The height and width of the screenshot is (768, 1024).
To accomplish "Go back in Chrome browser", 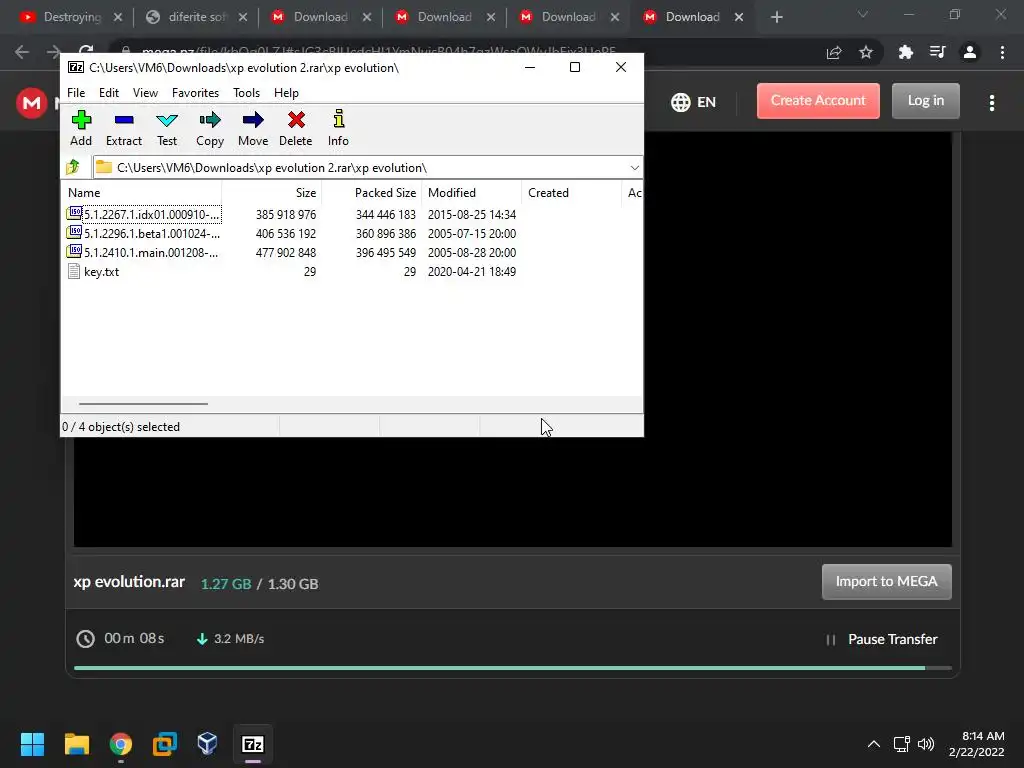I will click(22, 52).
